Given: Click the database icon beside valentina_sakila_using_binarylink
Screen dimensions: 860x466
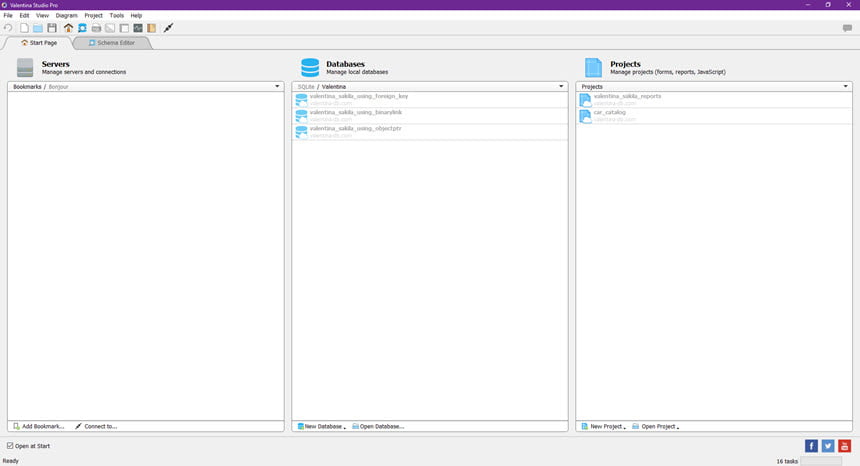Looking at the screenshot, I should click(x=301, y=116).
